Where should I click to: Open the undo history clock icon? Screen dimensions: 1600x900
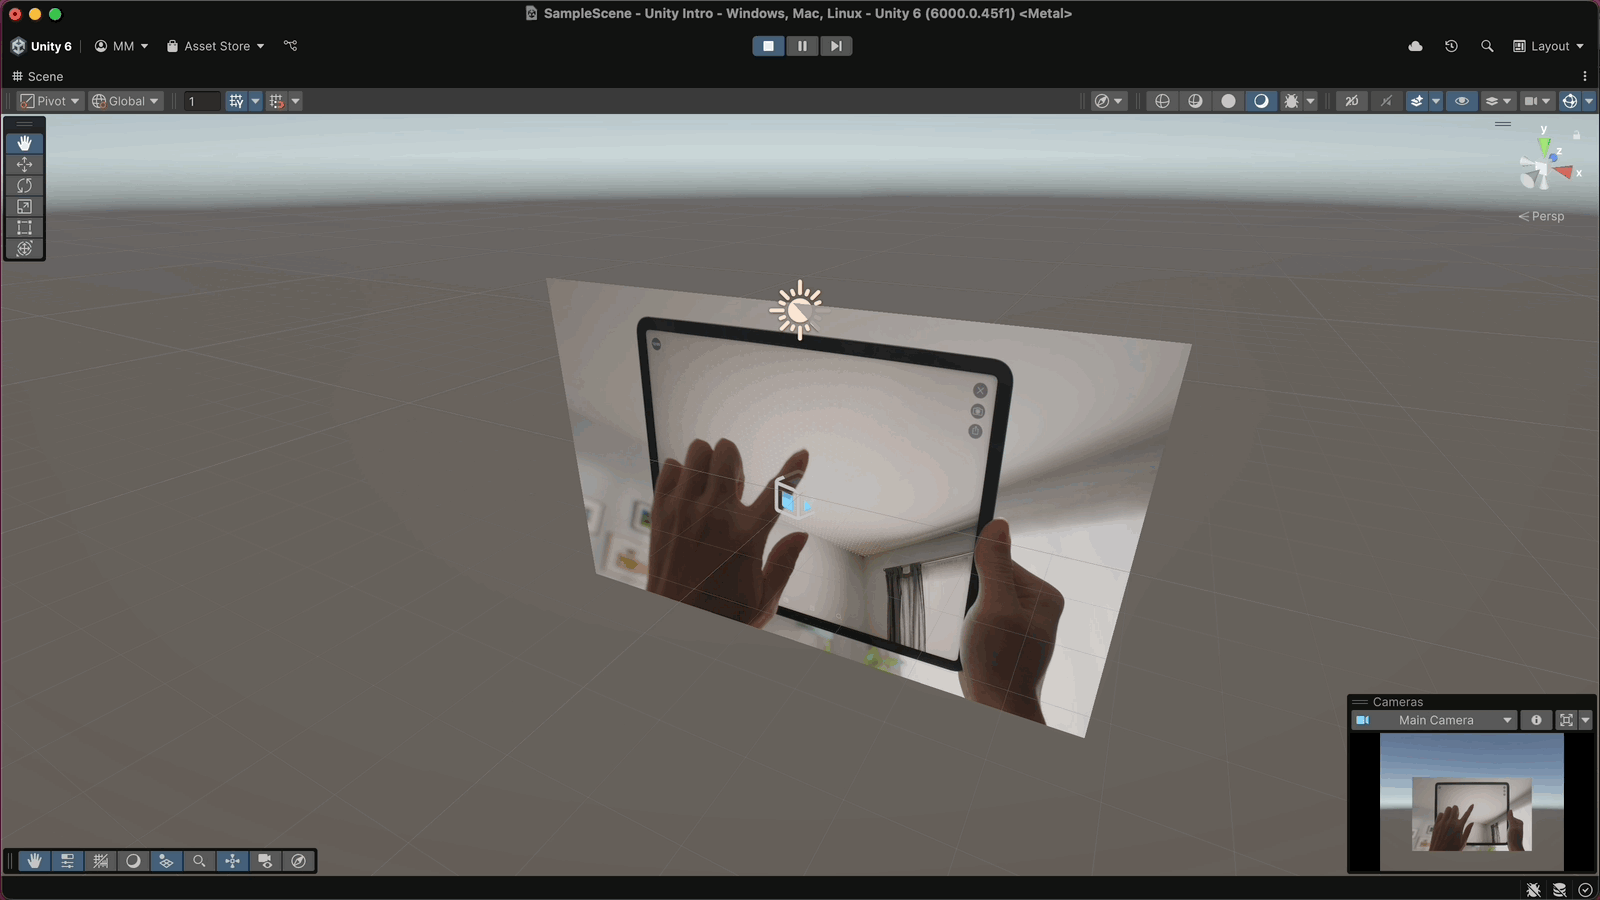1451,46
